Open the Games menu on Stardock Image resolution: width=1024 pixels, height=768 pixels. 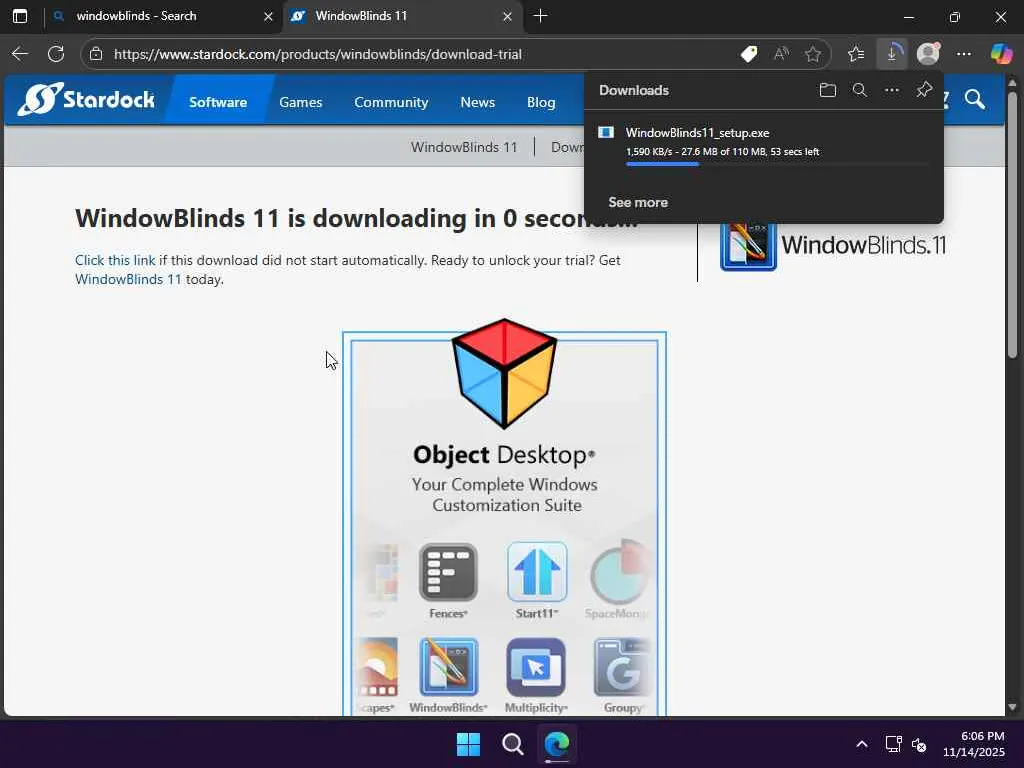coord(300,102)
